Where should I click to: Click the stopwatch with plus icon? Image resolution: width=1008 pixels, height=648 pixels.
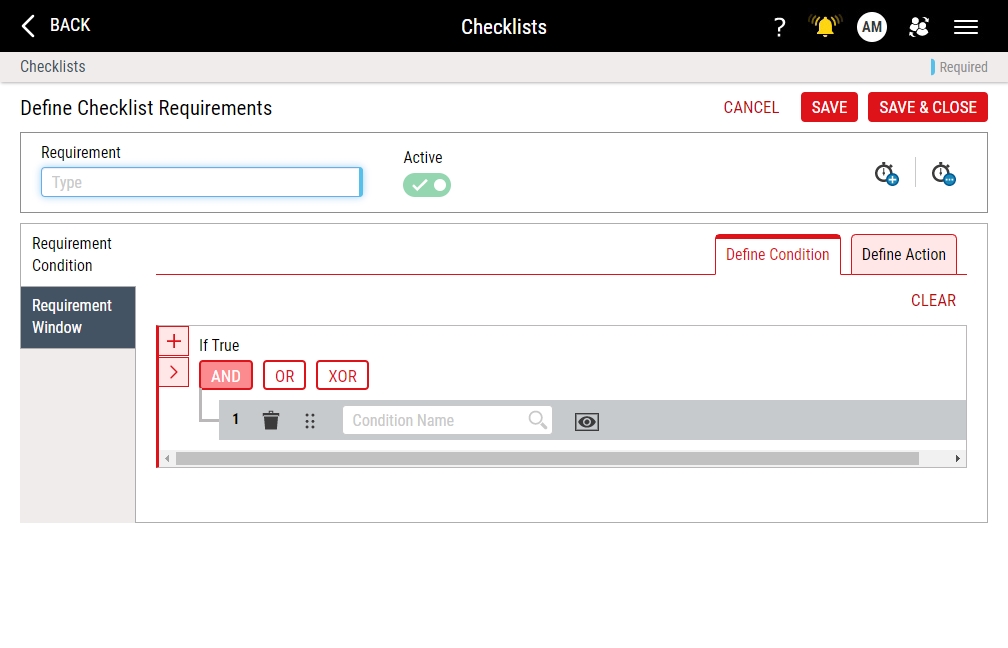(886, 174)
